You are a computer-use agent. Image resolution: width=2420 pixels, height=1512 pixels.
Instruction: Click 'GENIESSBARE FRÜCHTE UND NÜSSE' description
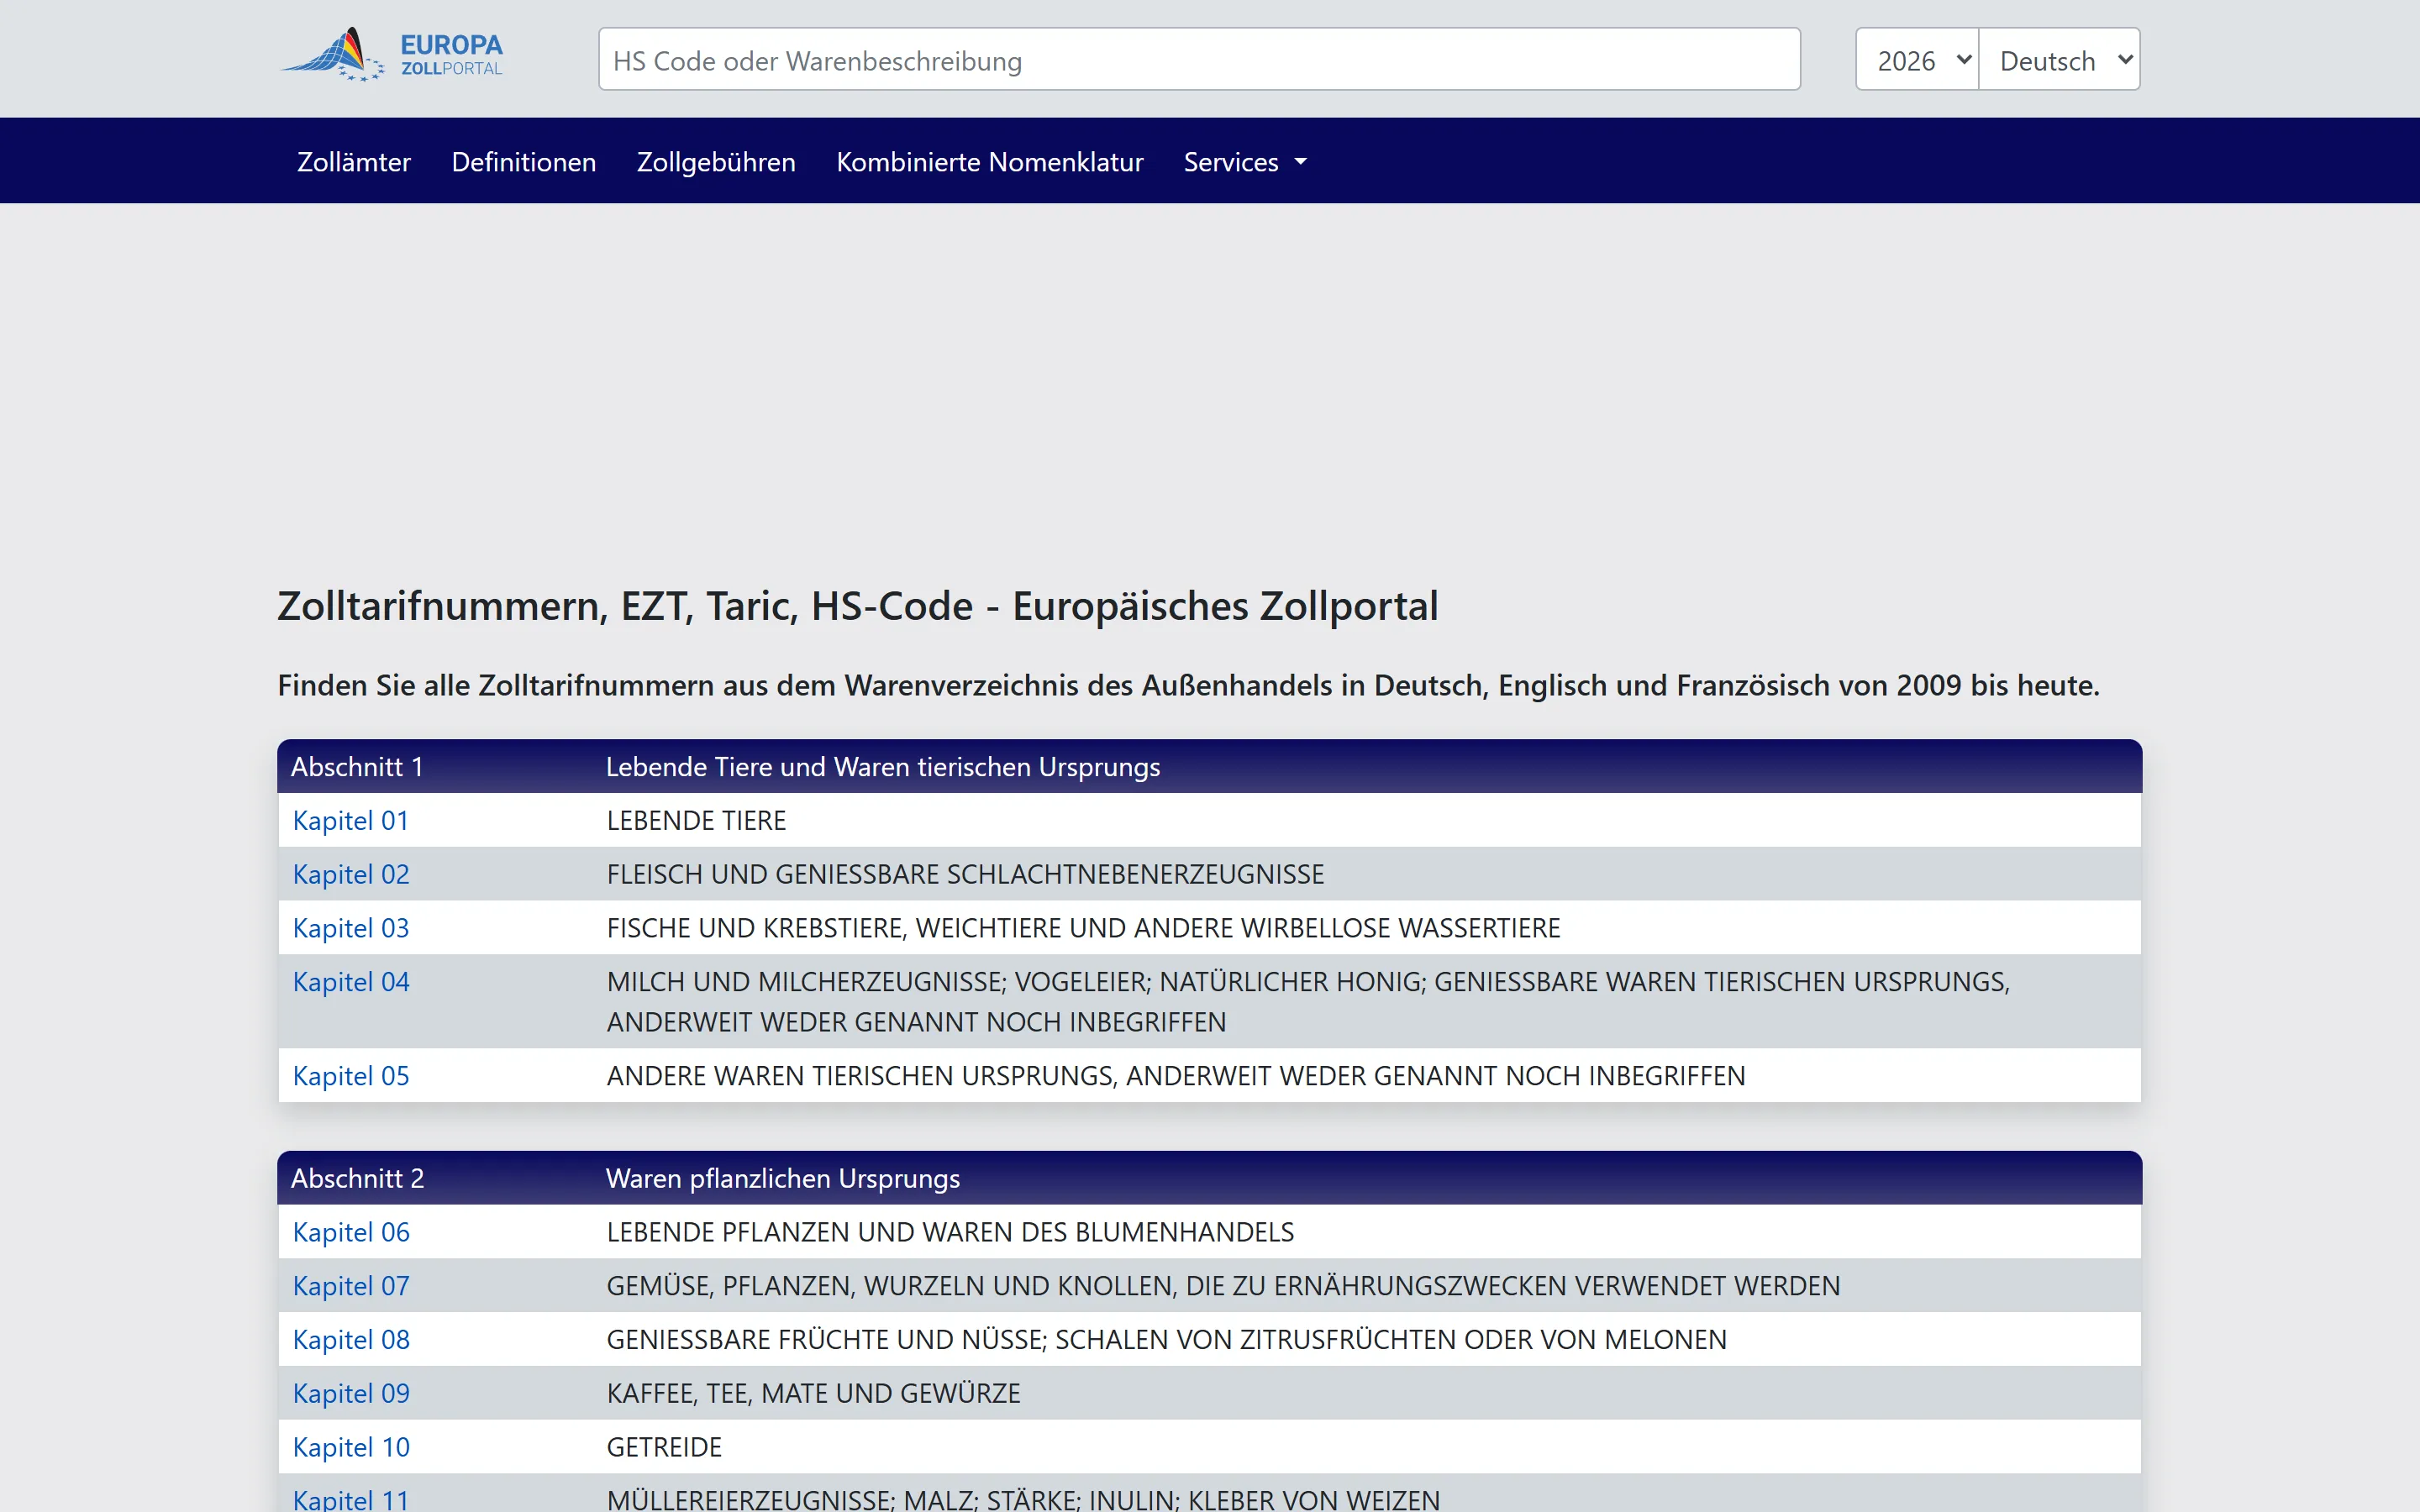click(1166, 1340)
